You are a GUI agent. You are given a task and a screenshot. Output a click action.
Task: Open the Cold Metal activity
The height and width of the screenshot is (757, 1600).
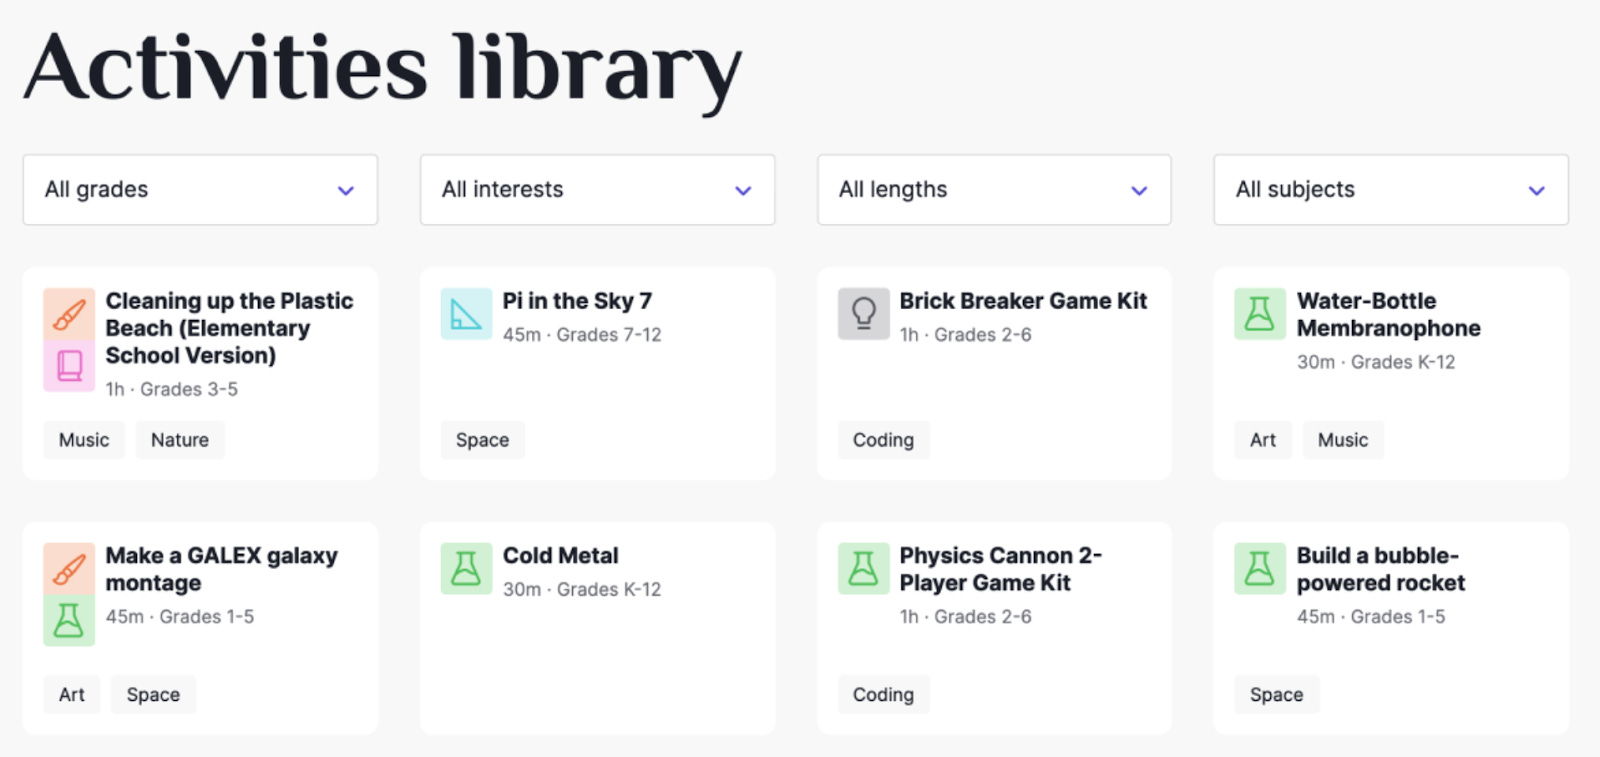coord(560,556)
